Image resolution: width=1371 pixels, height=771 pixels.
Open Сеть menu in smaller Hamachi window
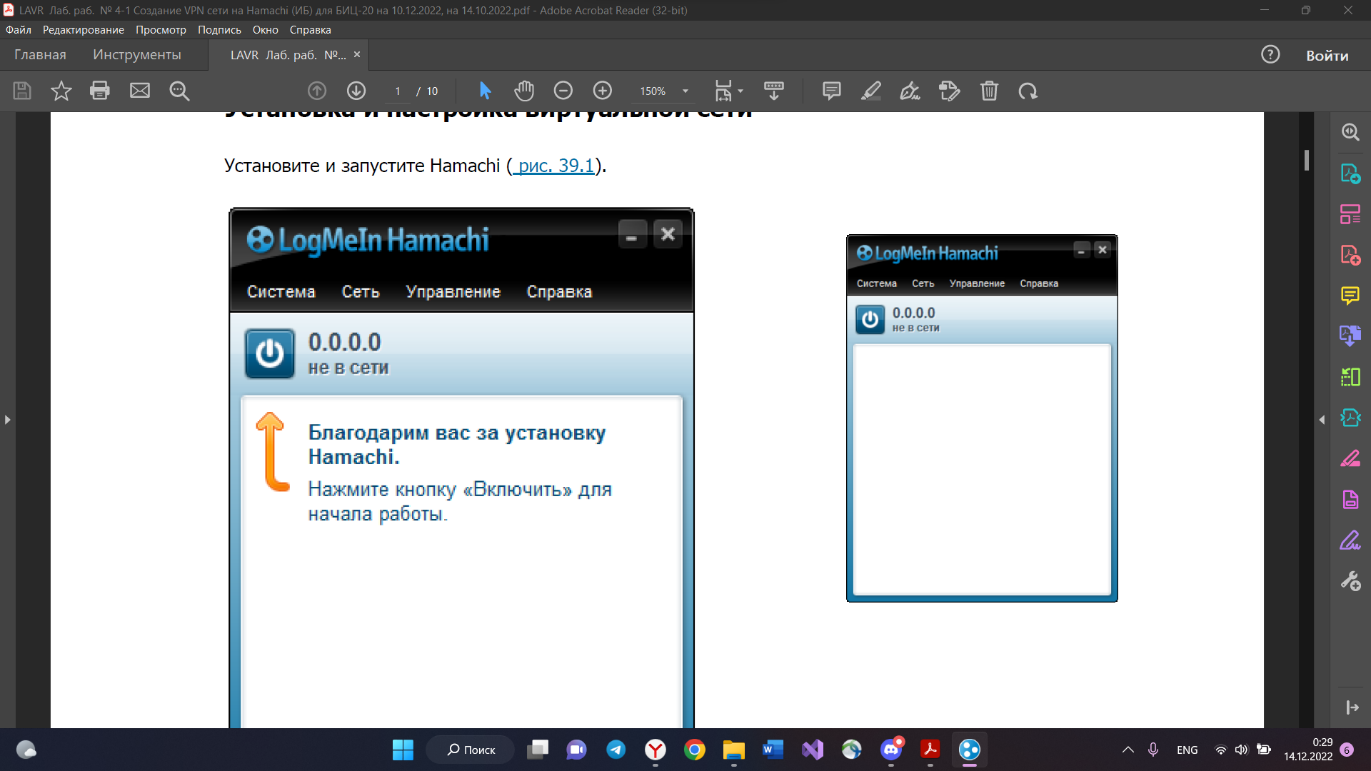point(923,284)
